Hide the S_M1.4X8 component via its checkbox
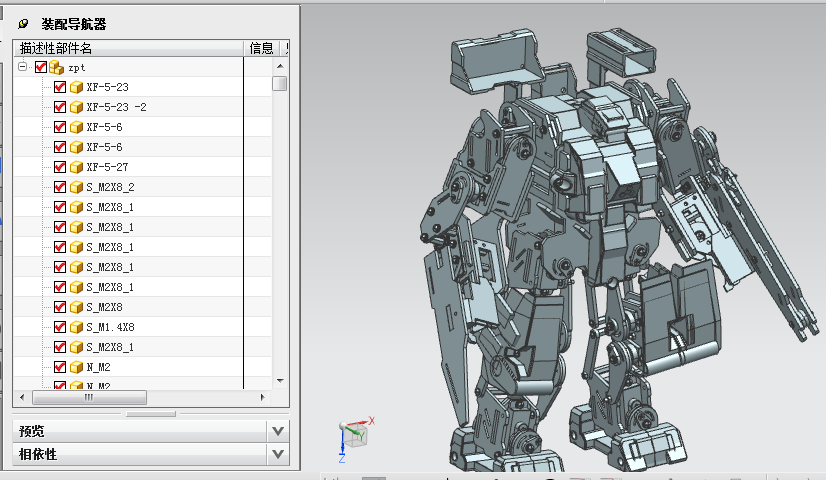 (x=60, y=327)
